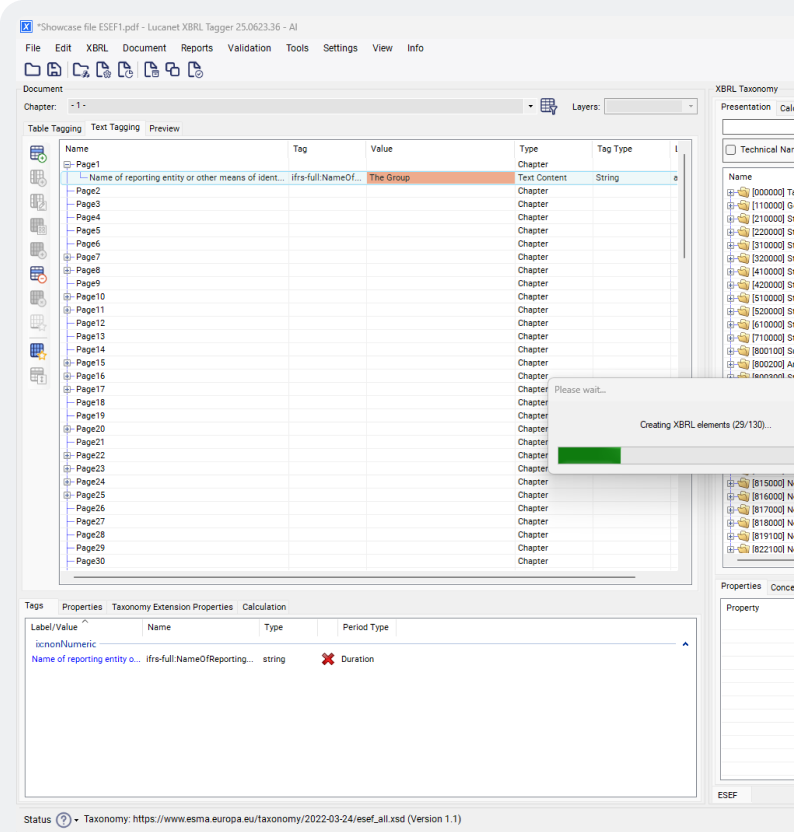Screen dimensions: 794x832
Task: Open the Chapter dropdown list
Action: 530,107
